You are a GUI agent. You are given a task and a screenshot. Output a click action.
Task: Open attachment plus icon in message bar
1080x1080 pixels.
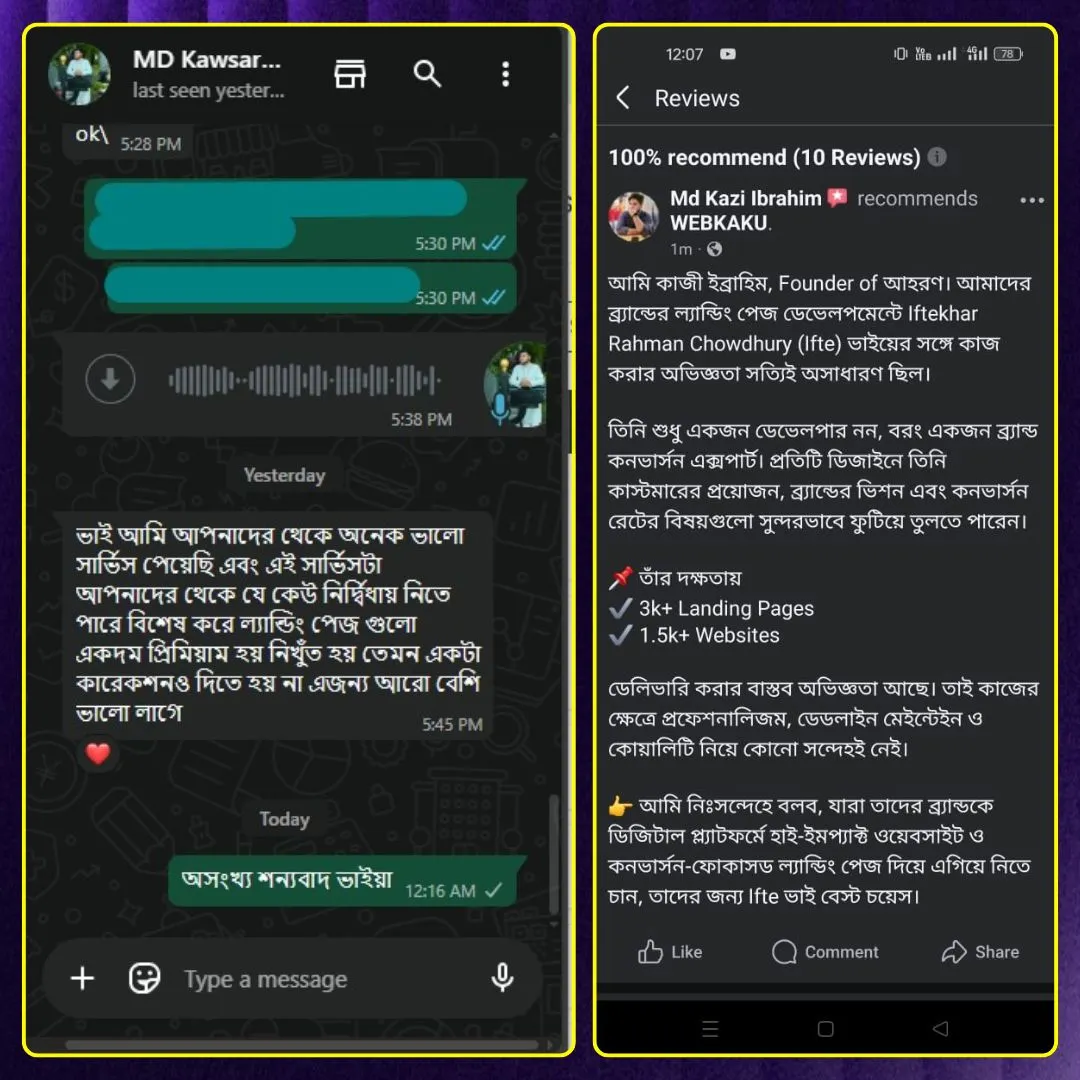(83, 978)
